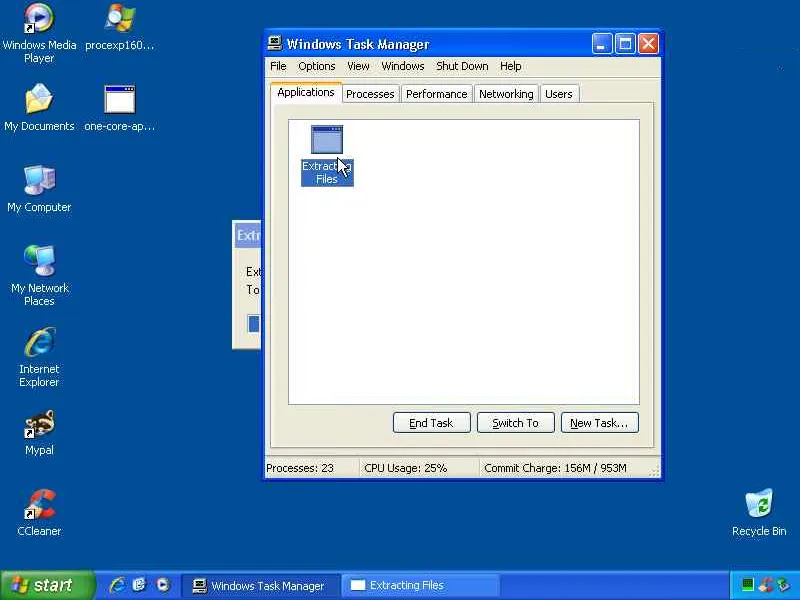Open the Shut Down menu
The height and width of the screenshot is (600, 800).
[x=462, y=66]
